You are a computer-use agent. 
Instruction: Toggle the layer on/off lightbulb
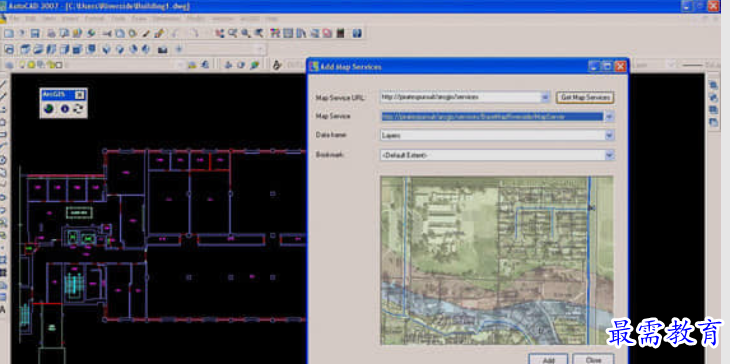click(x=22, y=65)
